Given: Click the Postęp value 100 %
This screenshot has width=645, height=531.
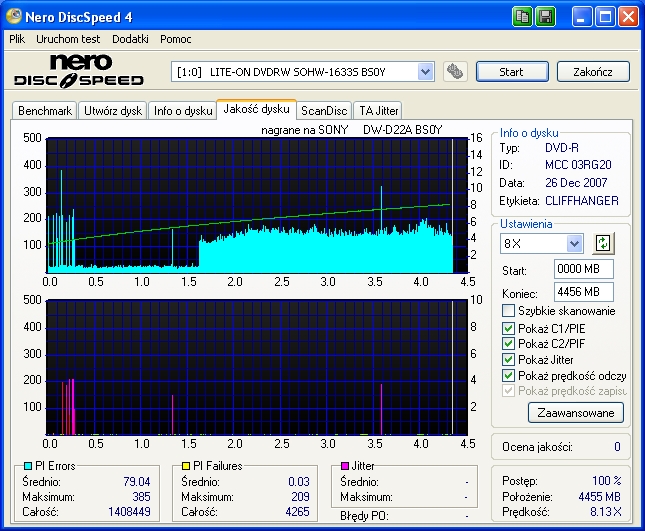Looking at the screenshot, I should (x=607, y=480).
